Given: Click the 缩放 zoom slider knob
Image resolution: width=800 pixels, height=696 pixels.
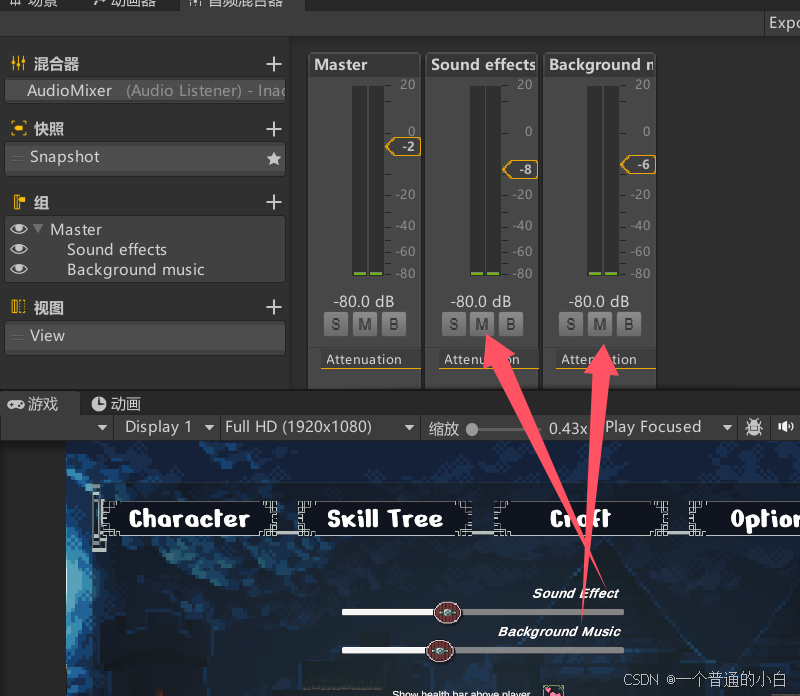Looking at the screenshot, I should coord(472,429).
